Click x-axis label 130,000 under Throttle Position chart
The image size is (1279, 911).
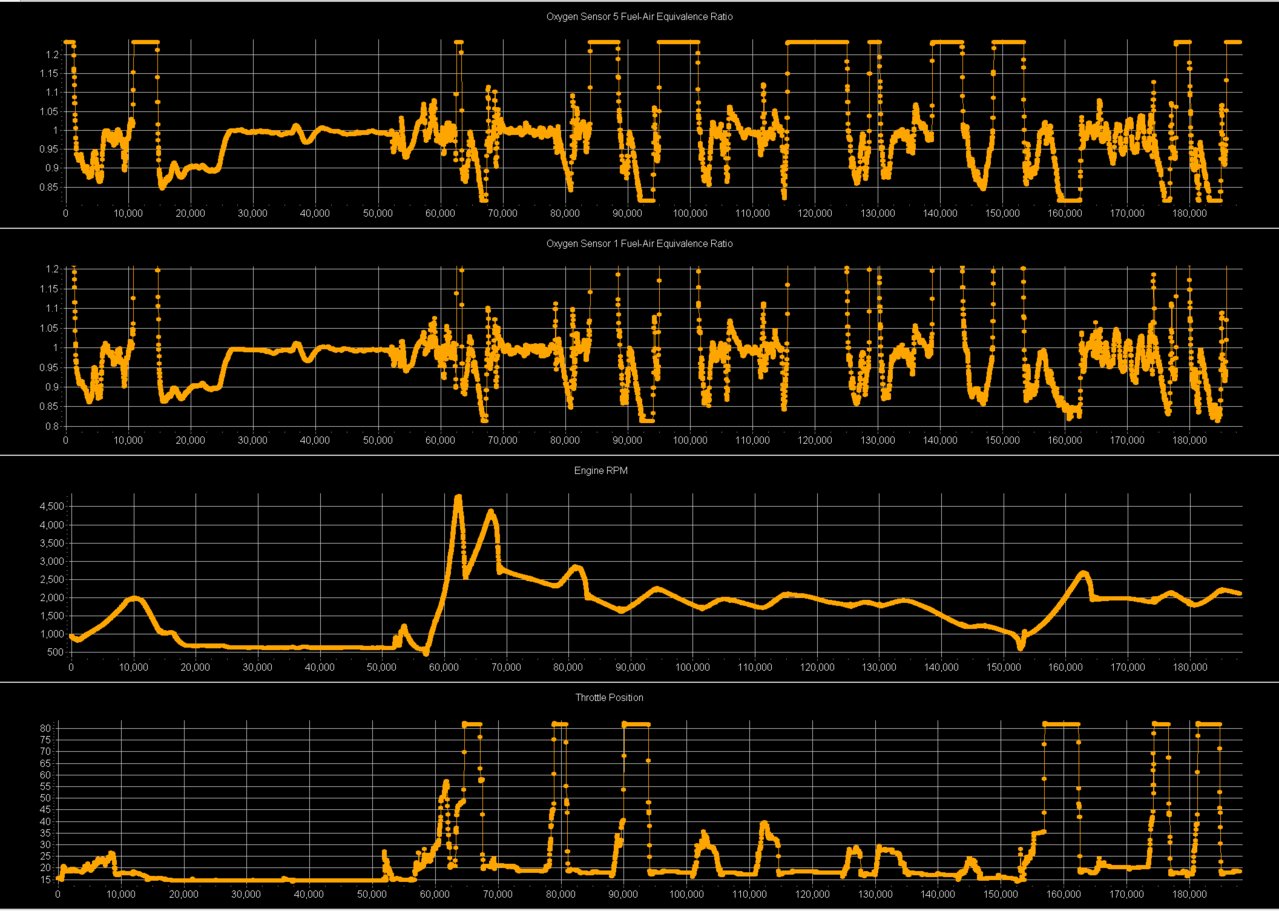[874, 894]
